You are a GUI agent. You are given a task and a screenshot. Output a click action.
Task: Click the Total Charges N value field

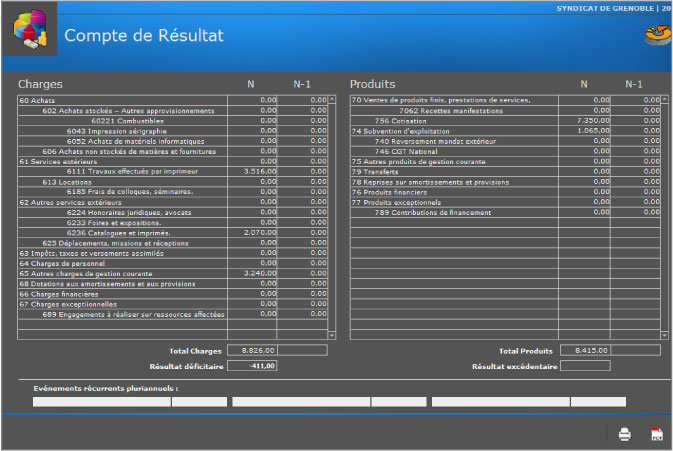click(252, 351)
